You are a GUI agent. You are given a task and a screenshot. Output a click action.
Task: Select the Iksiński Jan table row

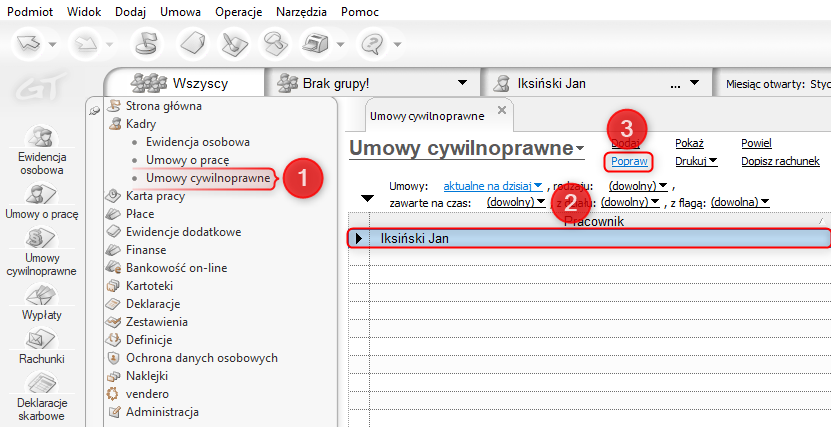point(589,238)
